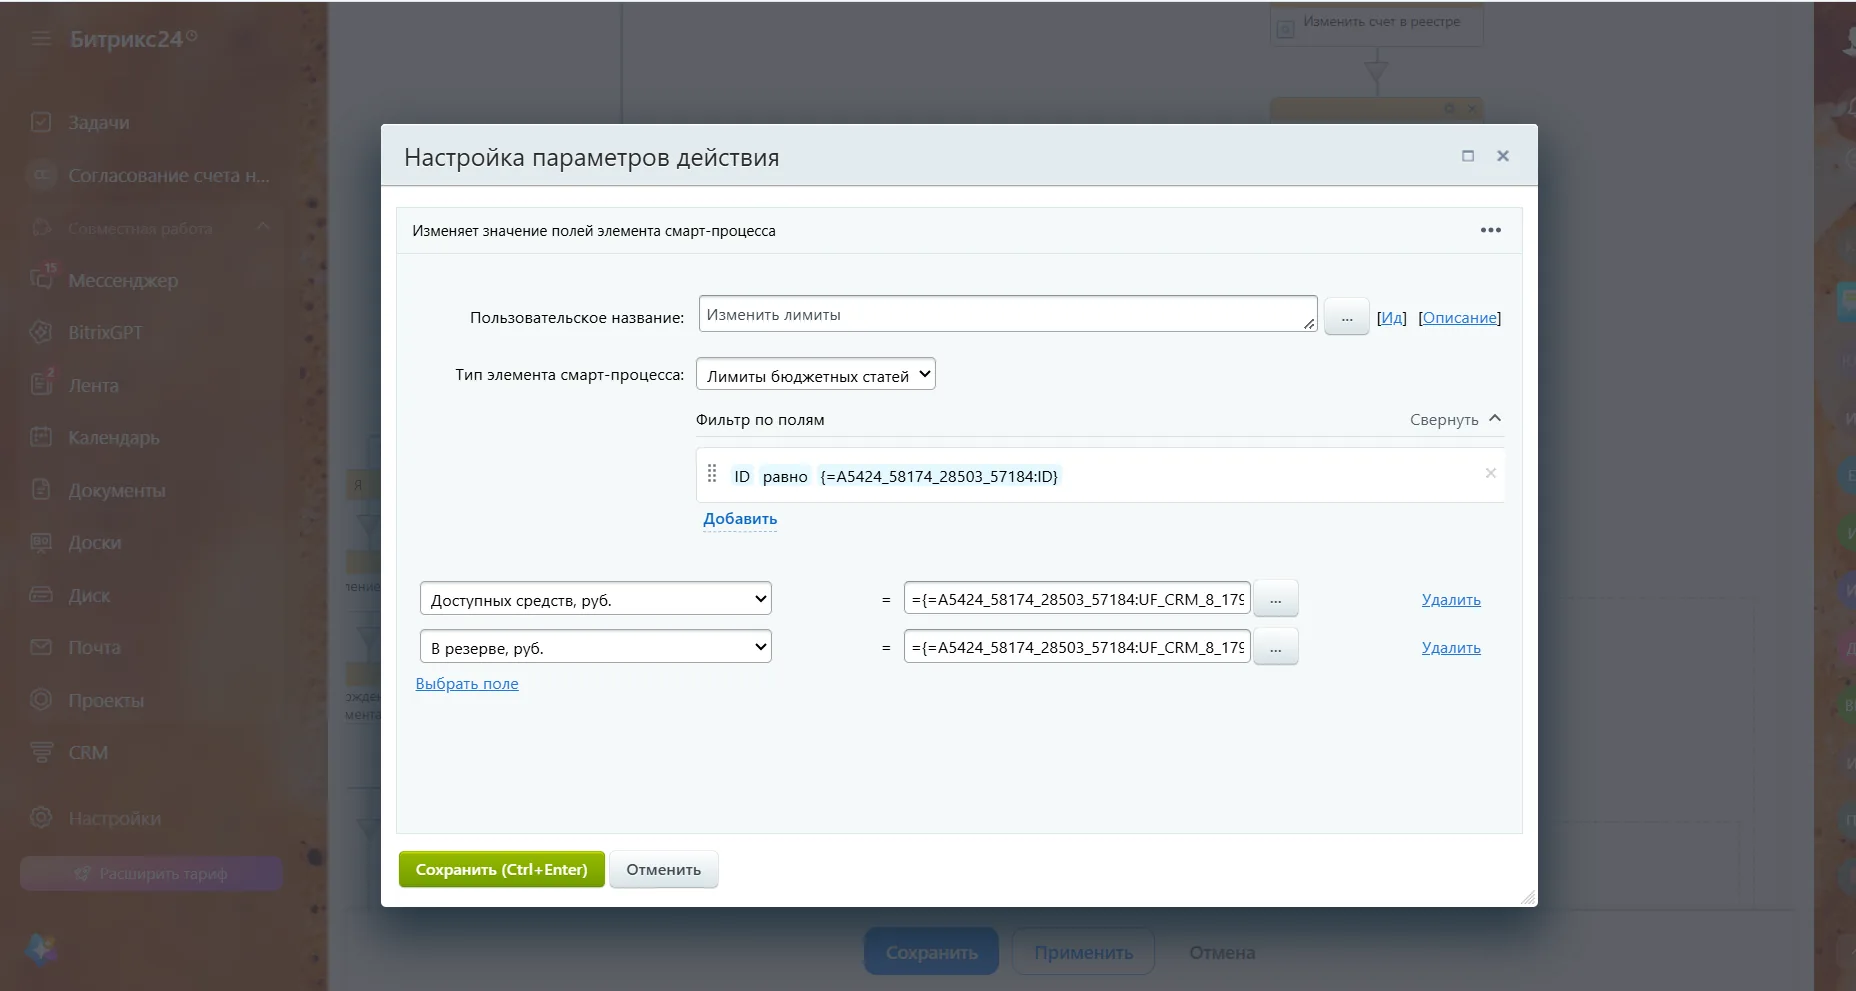
Task: Click the 'Ид' link
Action: coord(1391,318)
